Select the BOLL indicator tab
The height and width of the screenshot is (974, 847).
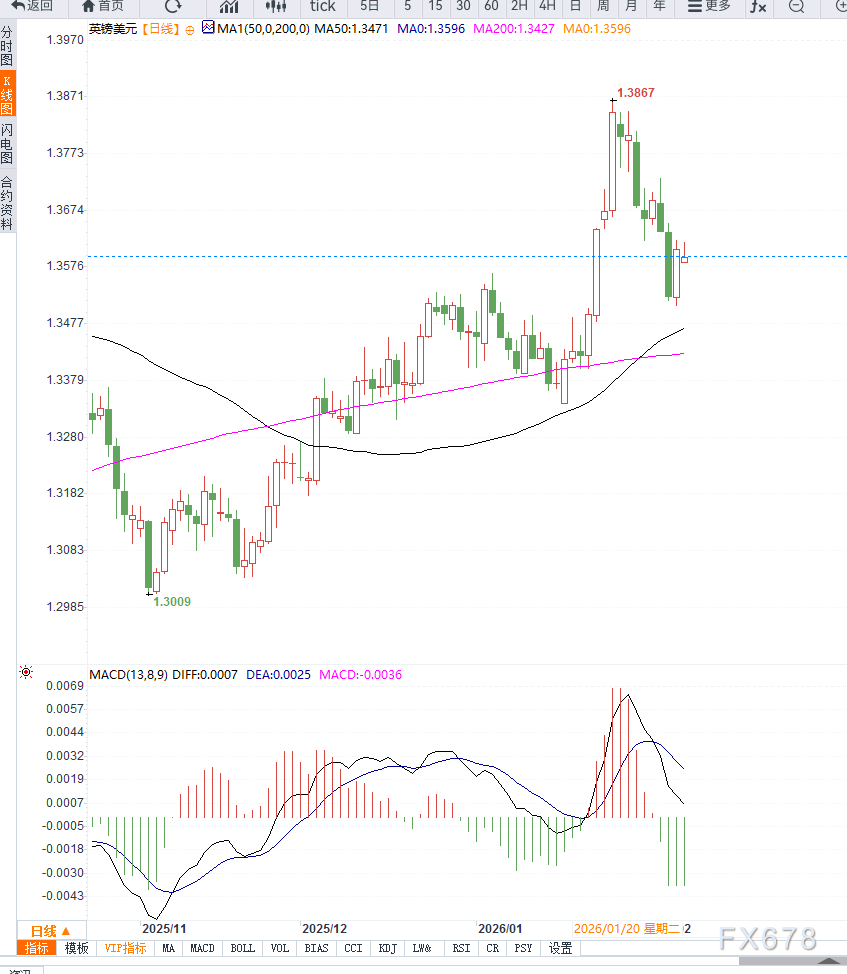(242, 948)
